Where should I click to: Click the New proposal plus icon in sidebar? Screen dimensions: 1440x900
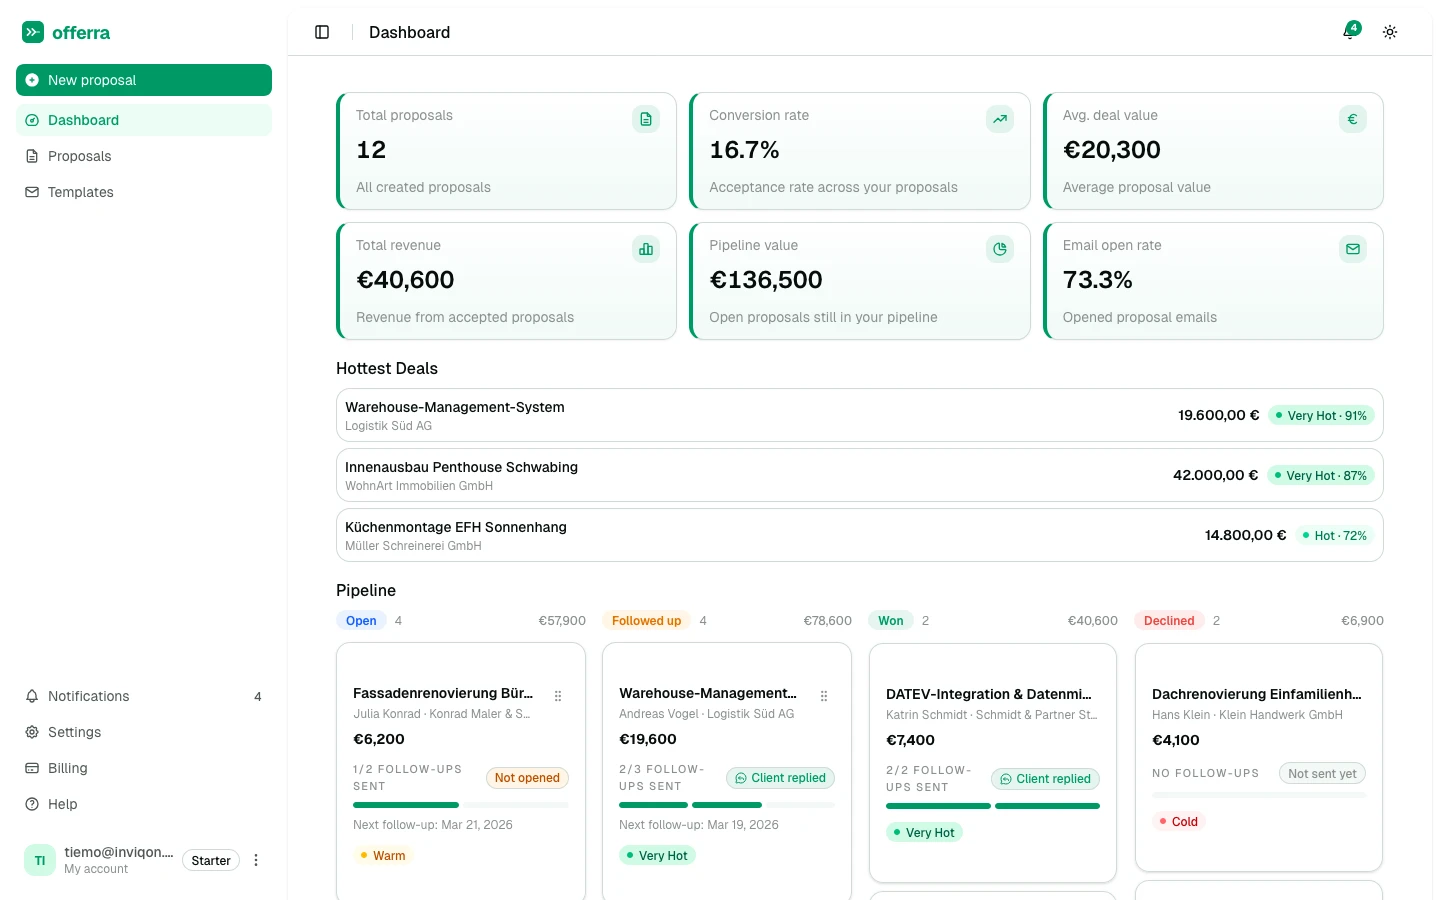[31, 80]
